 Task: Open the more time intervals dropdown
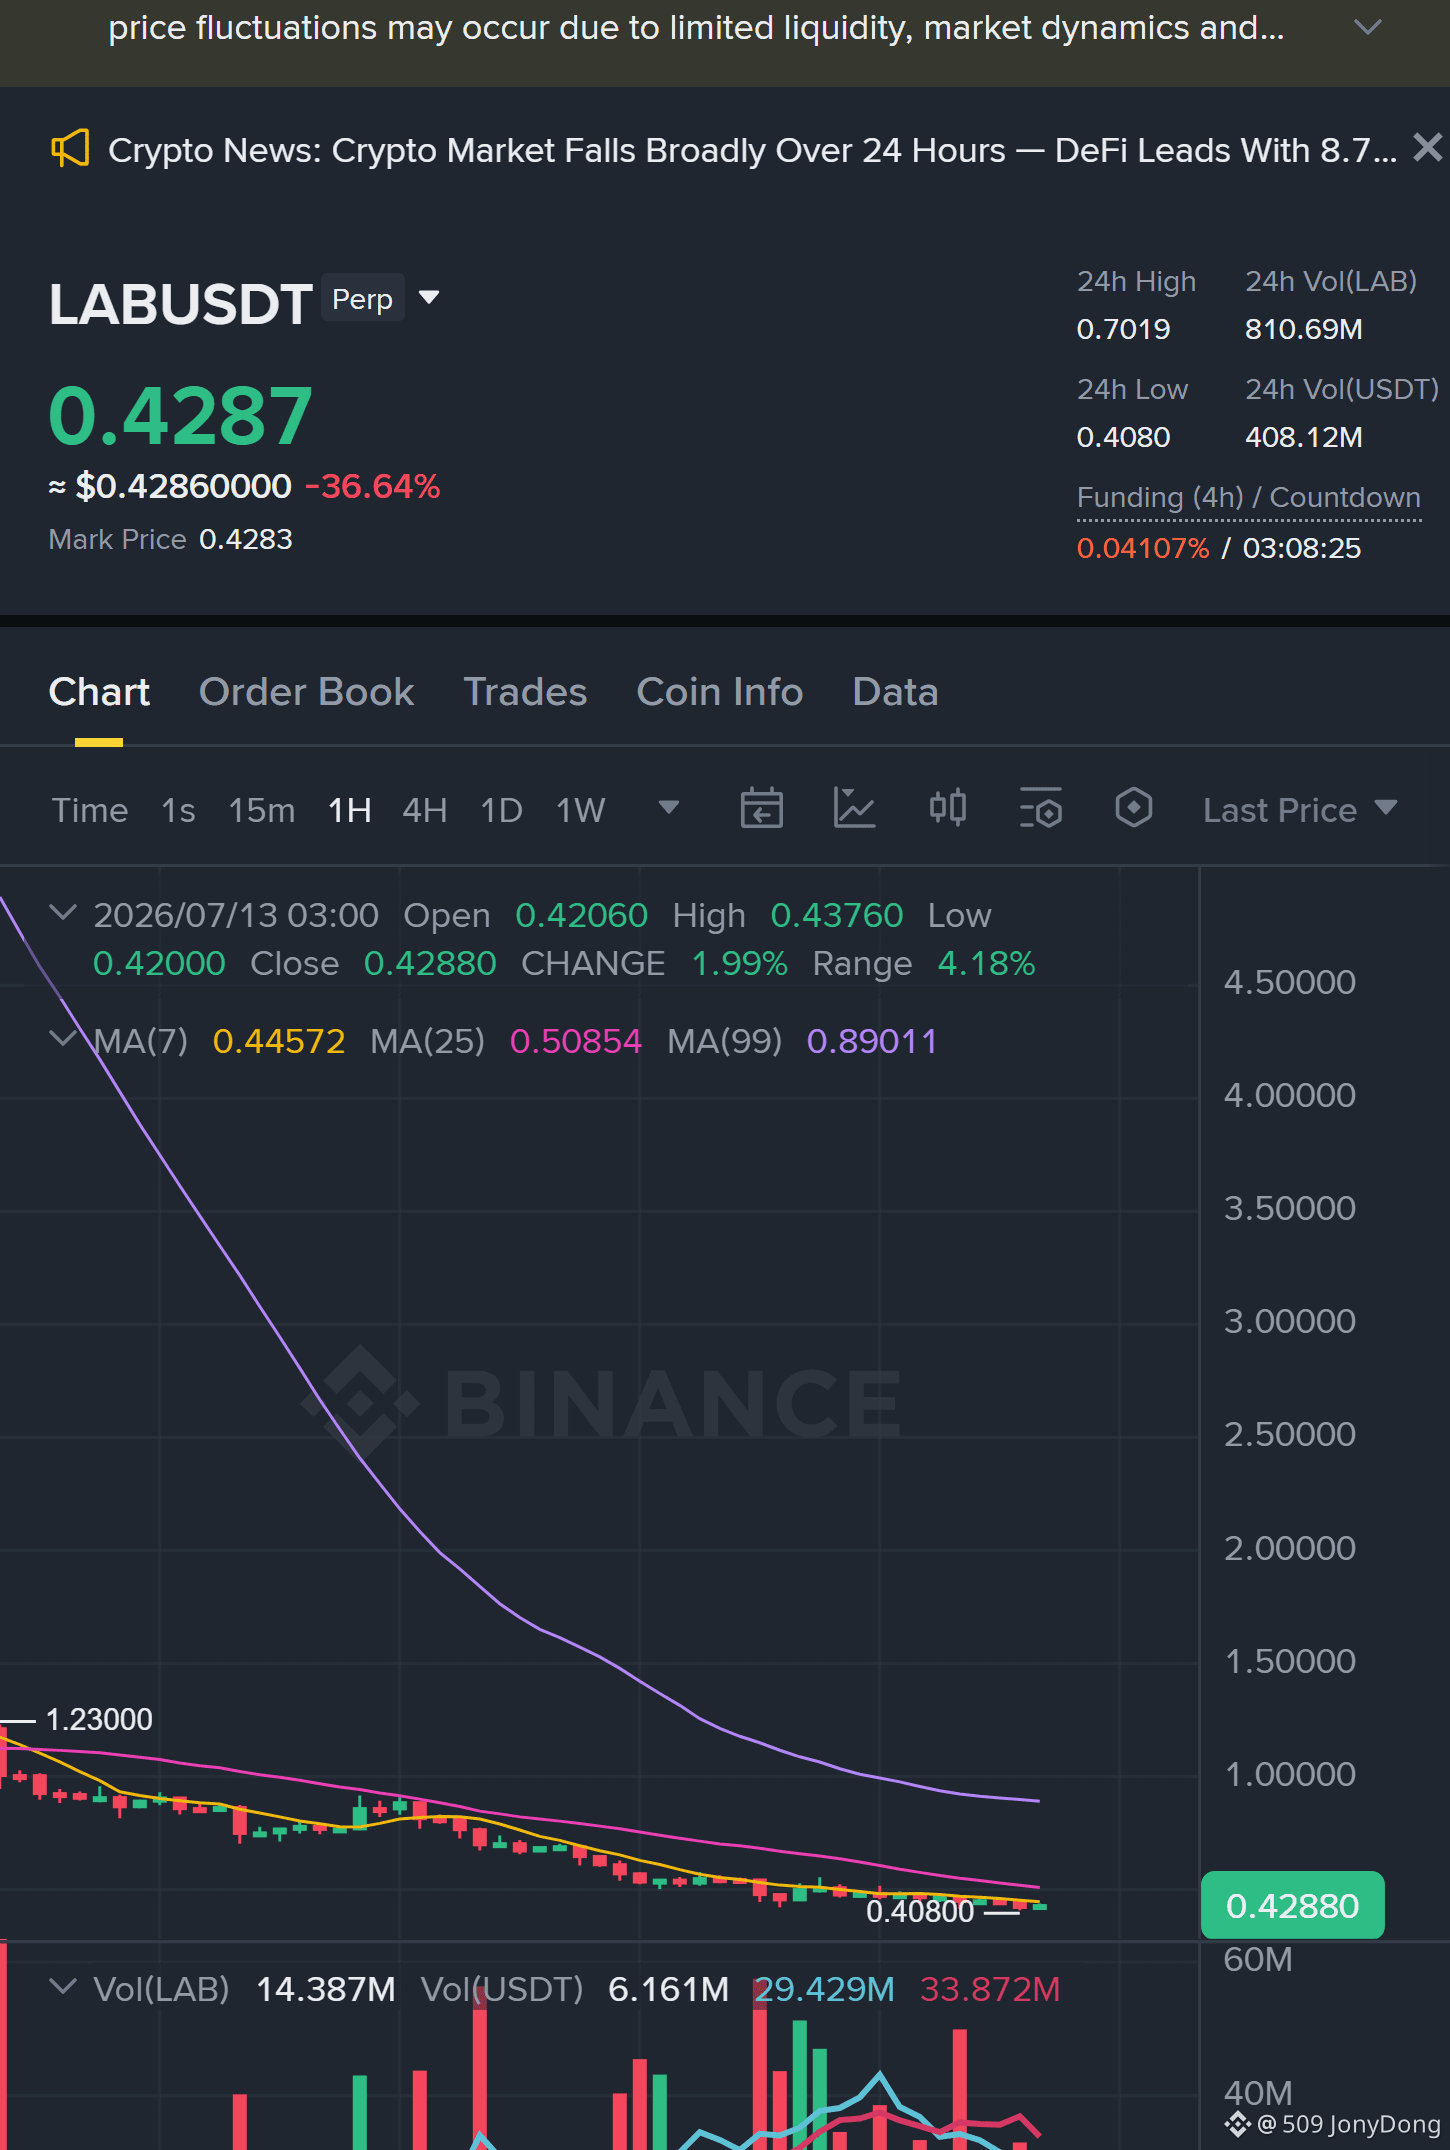pyautogui.click(x=669, y=807)
